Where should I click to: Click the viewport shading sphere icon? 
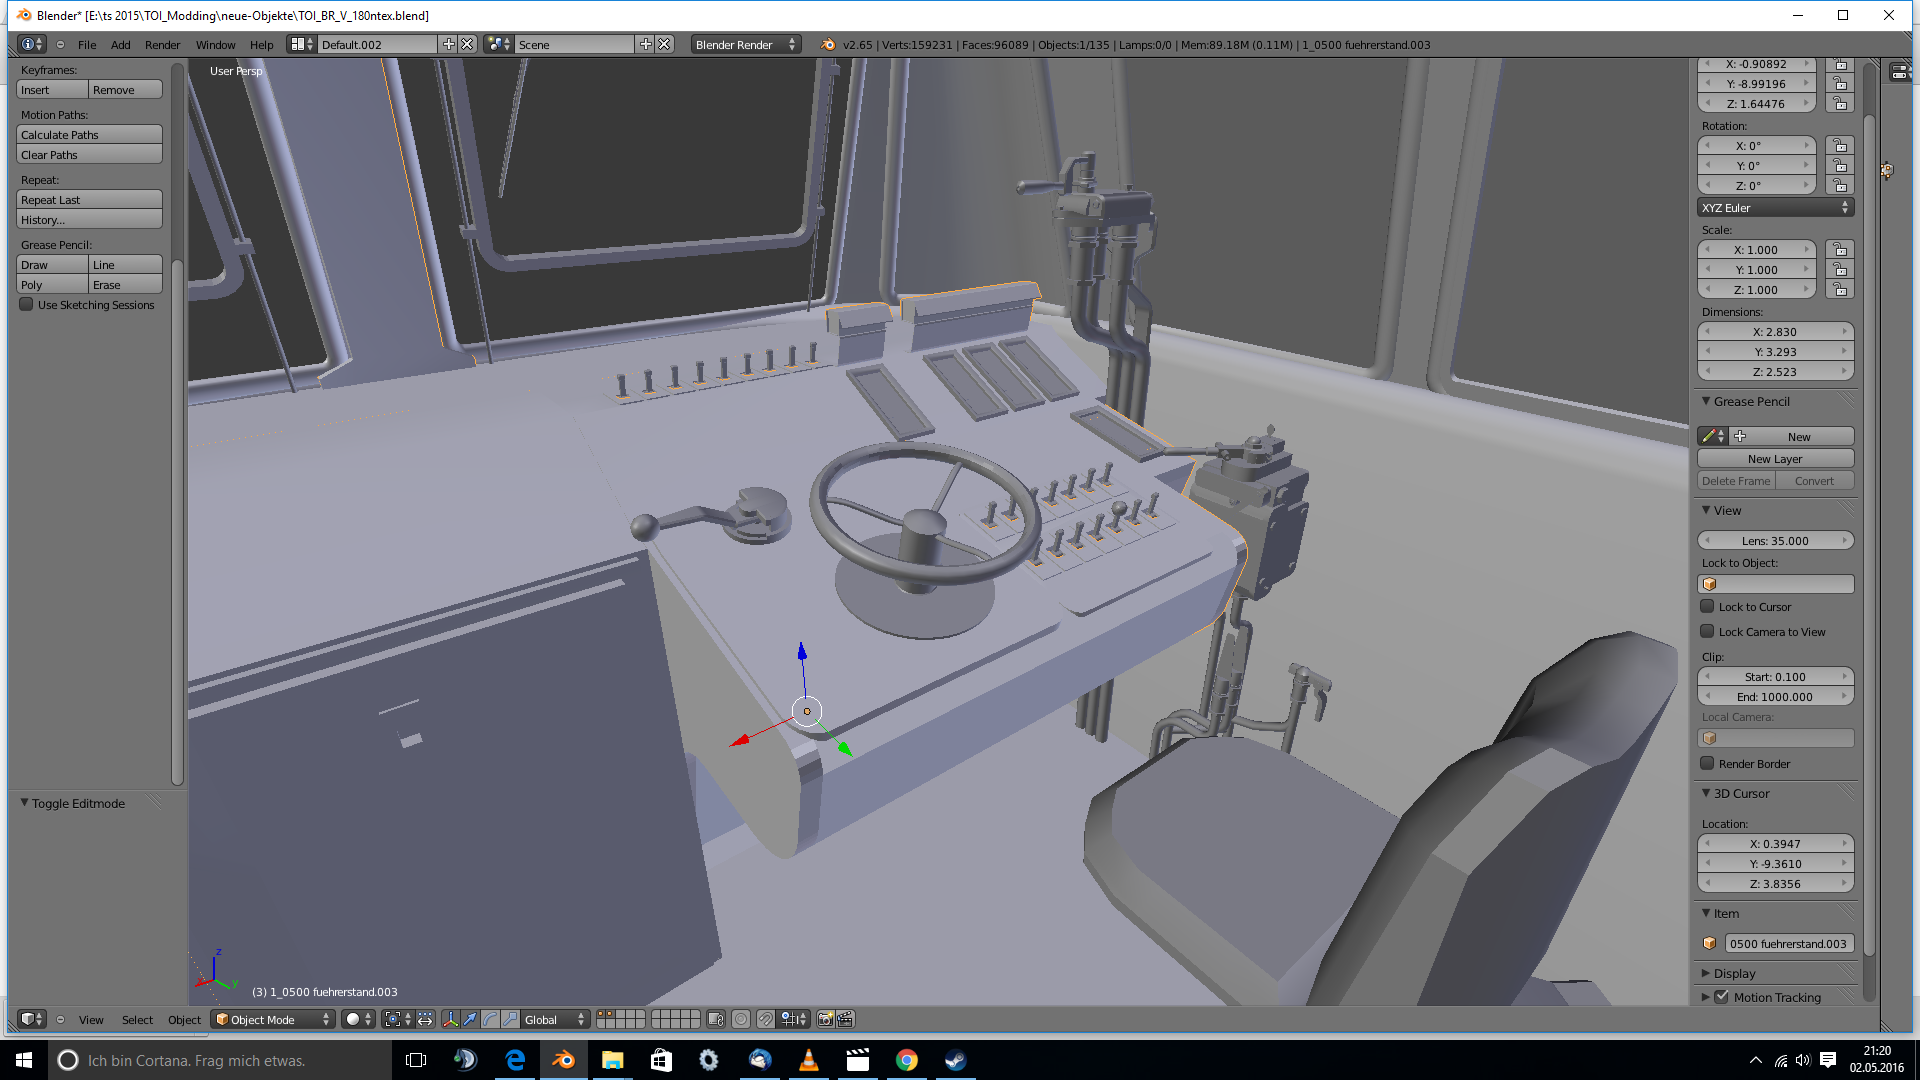tap(353, 1019)
